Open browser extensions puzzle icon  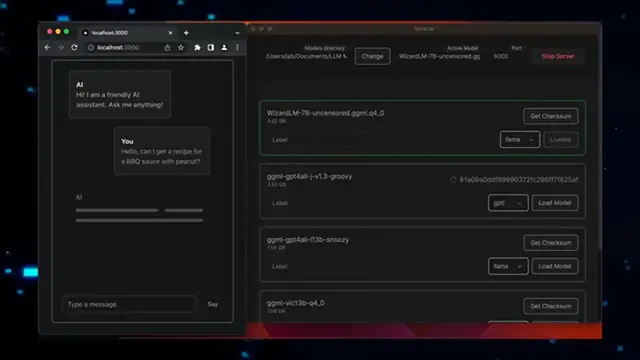[x=198, y=48]
